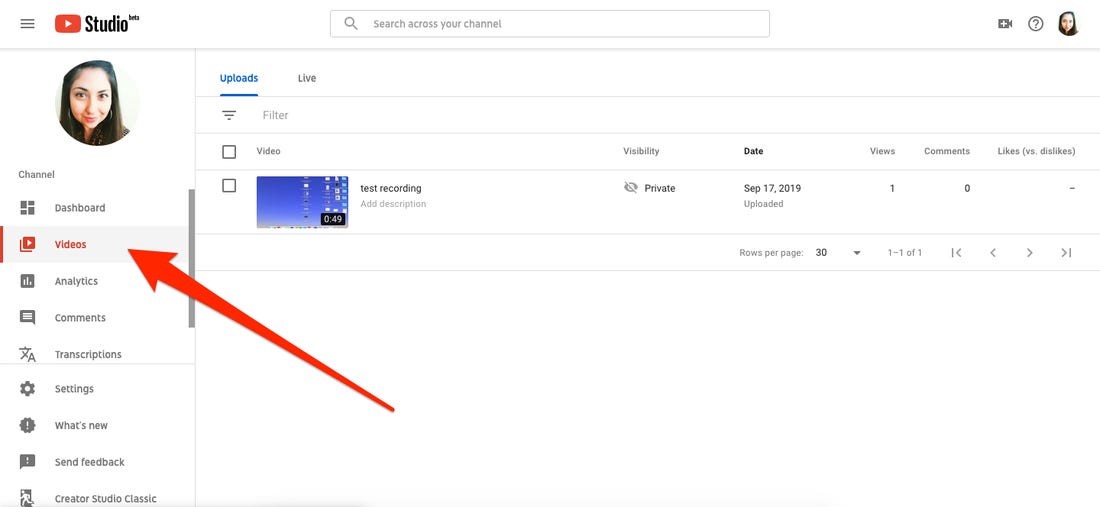
Task: Open the rows per page dropdown
Action: (838, 252)
